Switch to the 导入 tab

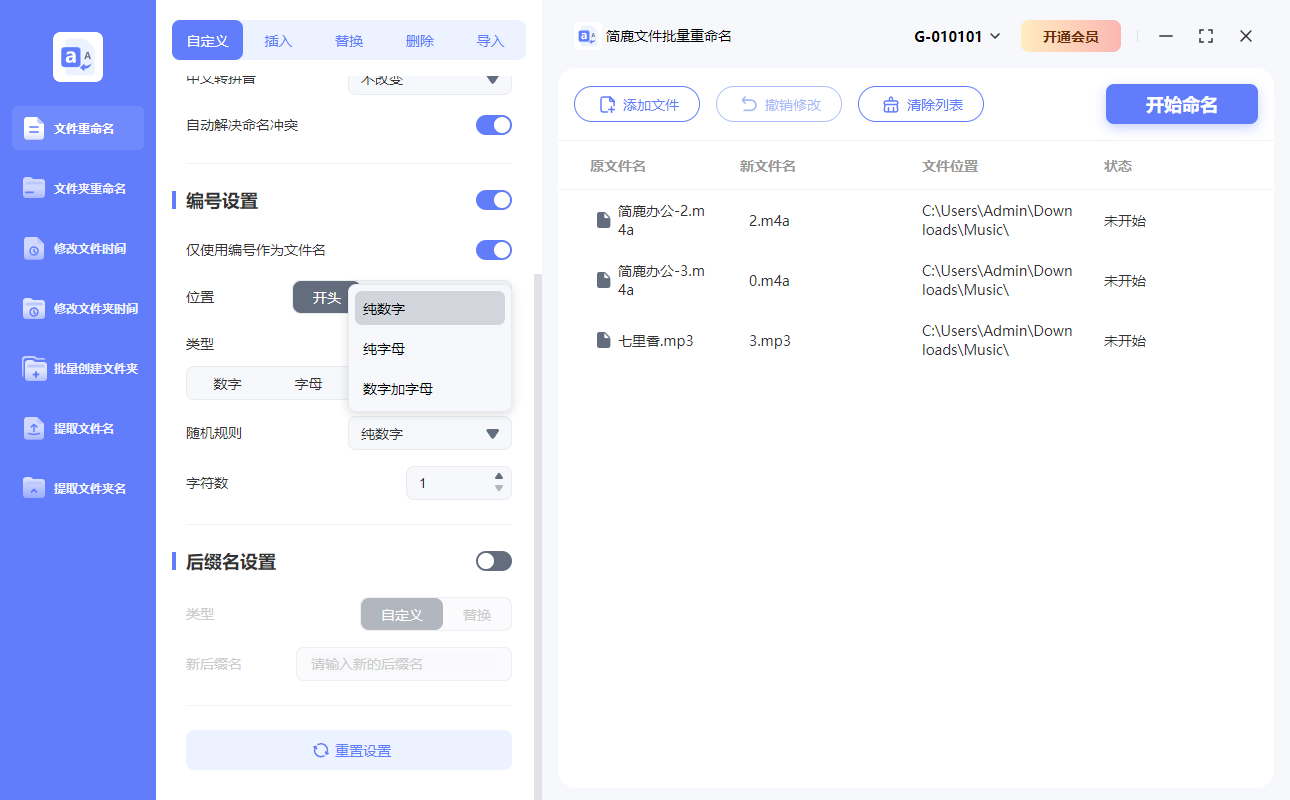click(490, 40)
